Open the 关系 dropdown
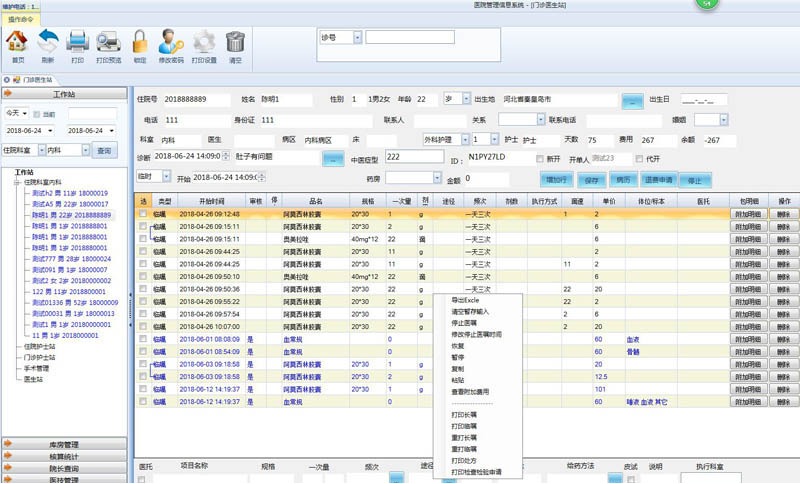This screenshot has width=800, height=484. click(x=541, y=119)
